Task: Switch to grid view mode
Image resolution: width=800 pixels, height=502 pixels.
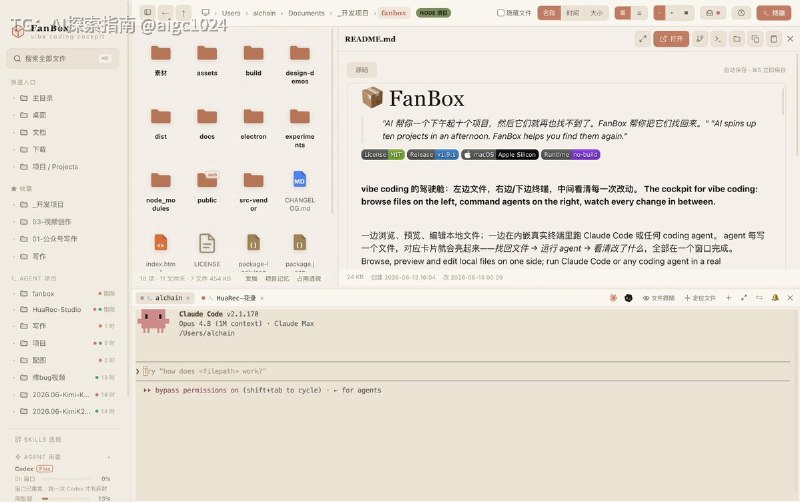Action: point(622,13)
